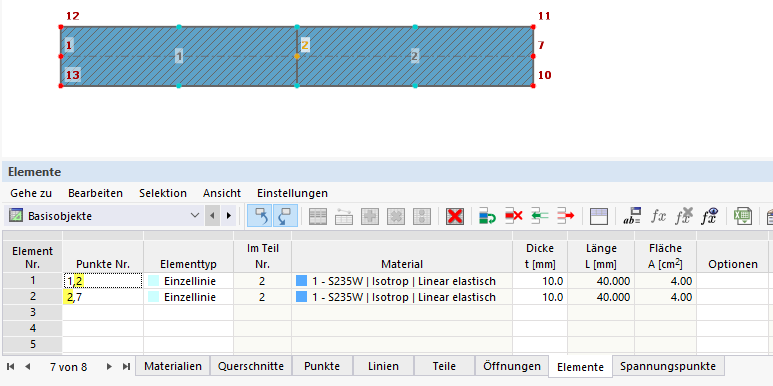
Task: Select element label 2 in right half
Action: coord(415,57)
